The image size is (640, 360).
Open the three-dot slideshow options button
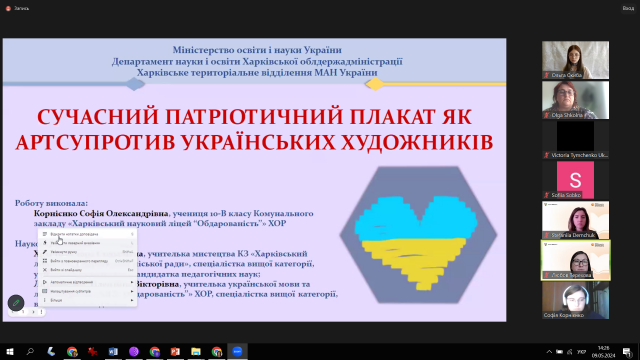pos(41,312)
